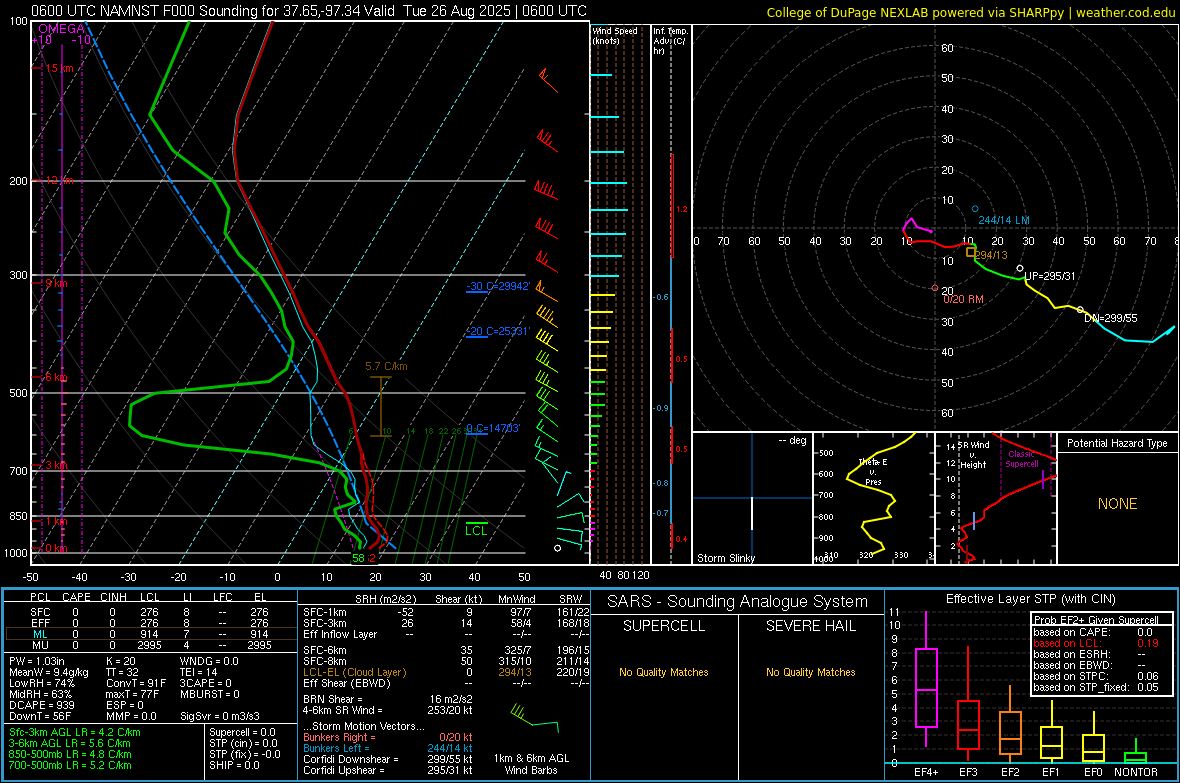
Task: Click 'No Quality Matches' under SEVERE HAIL
Action: point(810,672)
